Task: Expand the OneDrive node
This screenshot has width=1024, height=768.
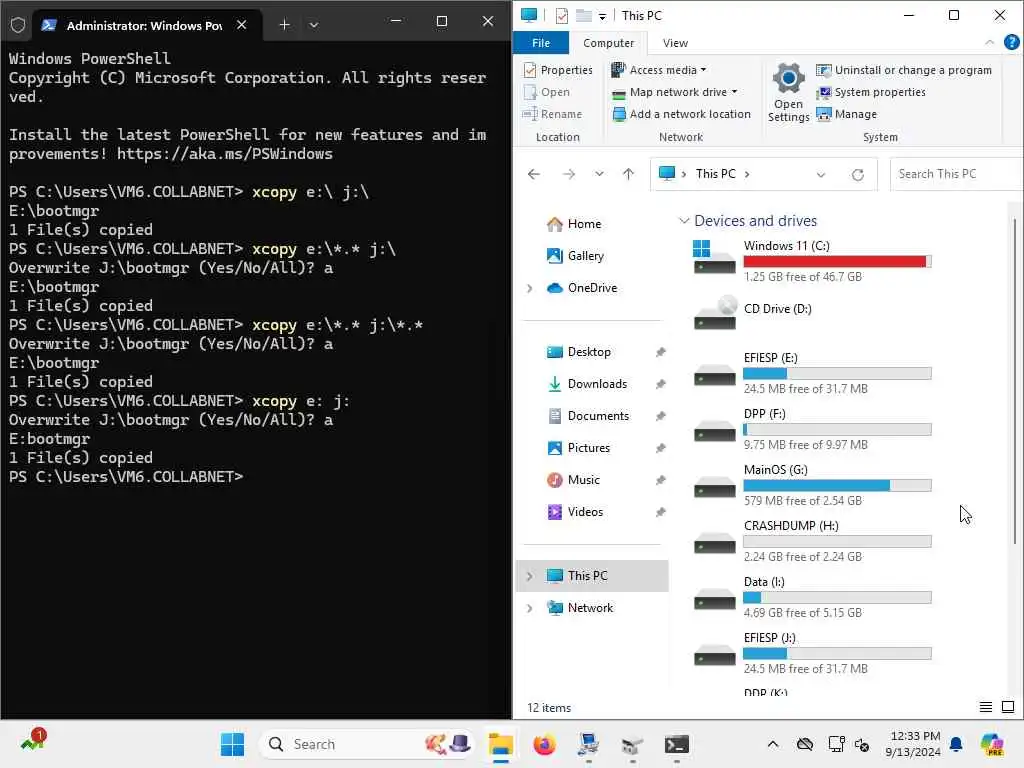Action: pyautogui.click(x=530, y=288)
